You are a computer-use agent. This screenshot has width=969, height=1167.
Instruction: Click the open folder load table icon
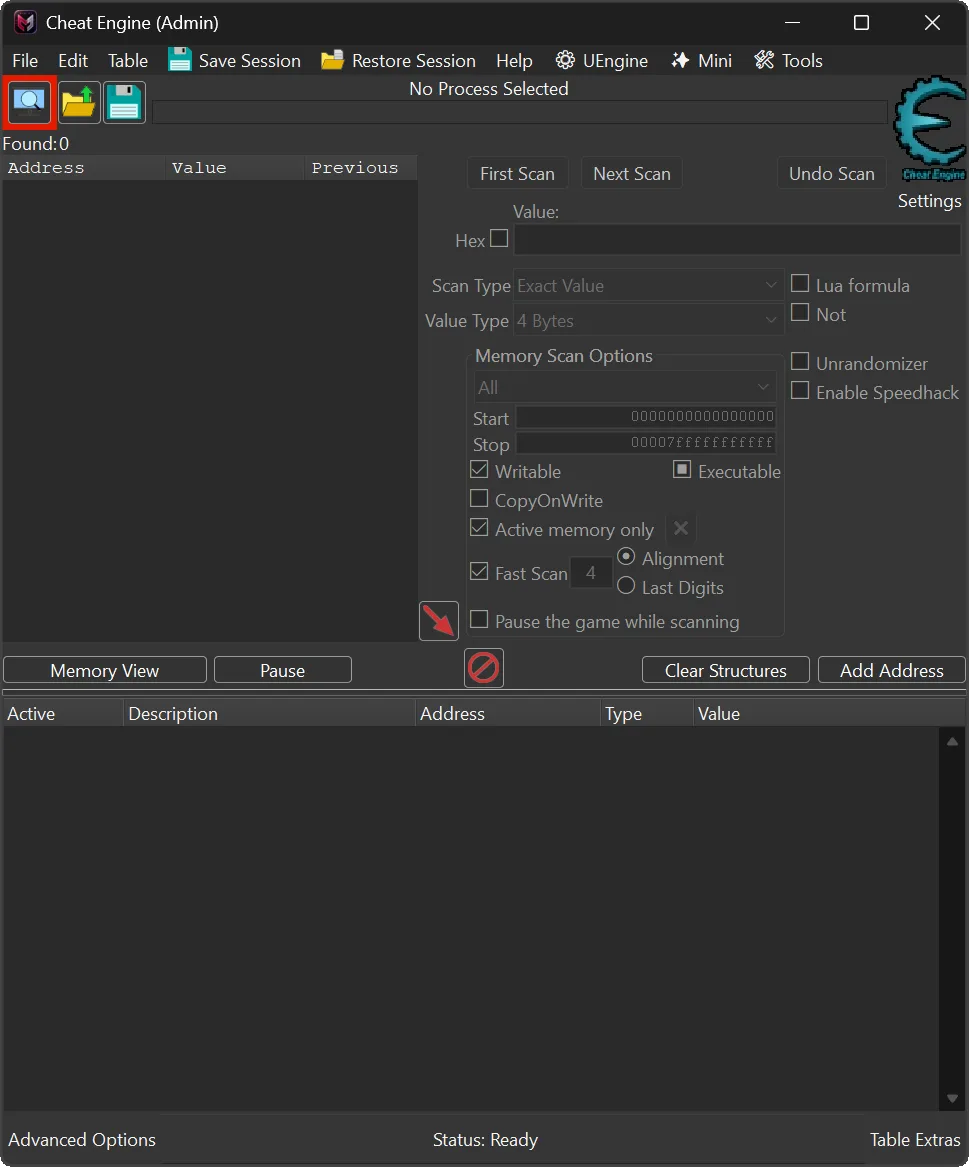coord(79,103)
